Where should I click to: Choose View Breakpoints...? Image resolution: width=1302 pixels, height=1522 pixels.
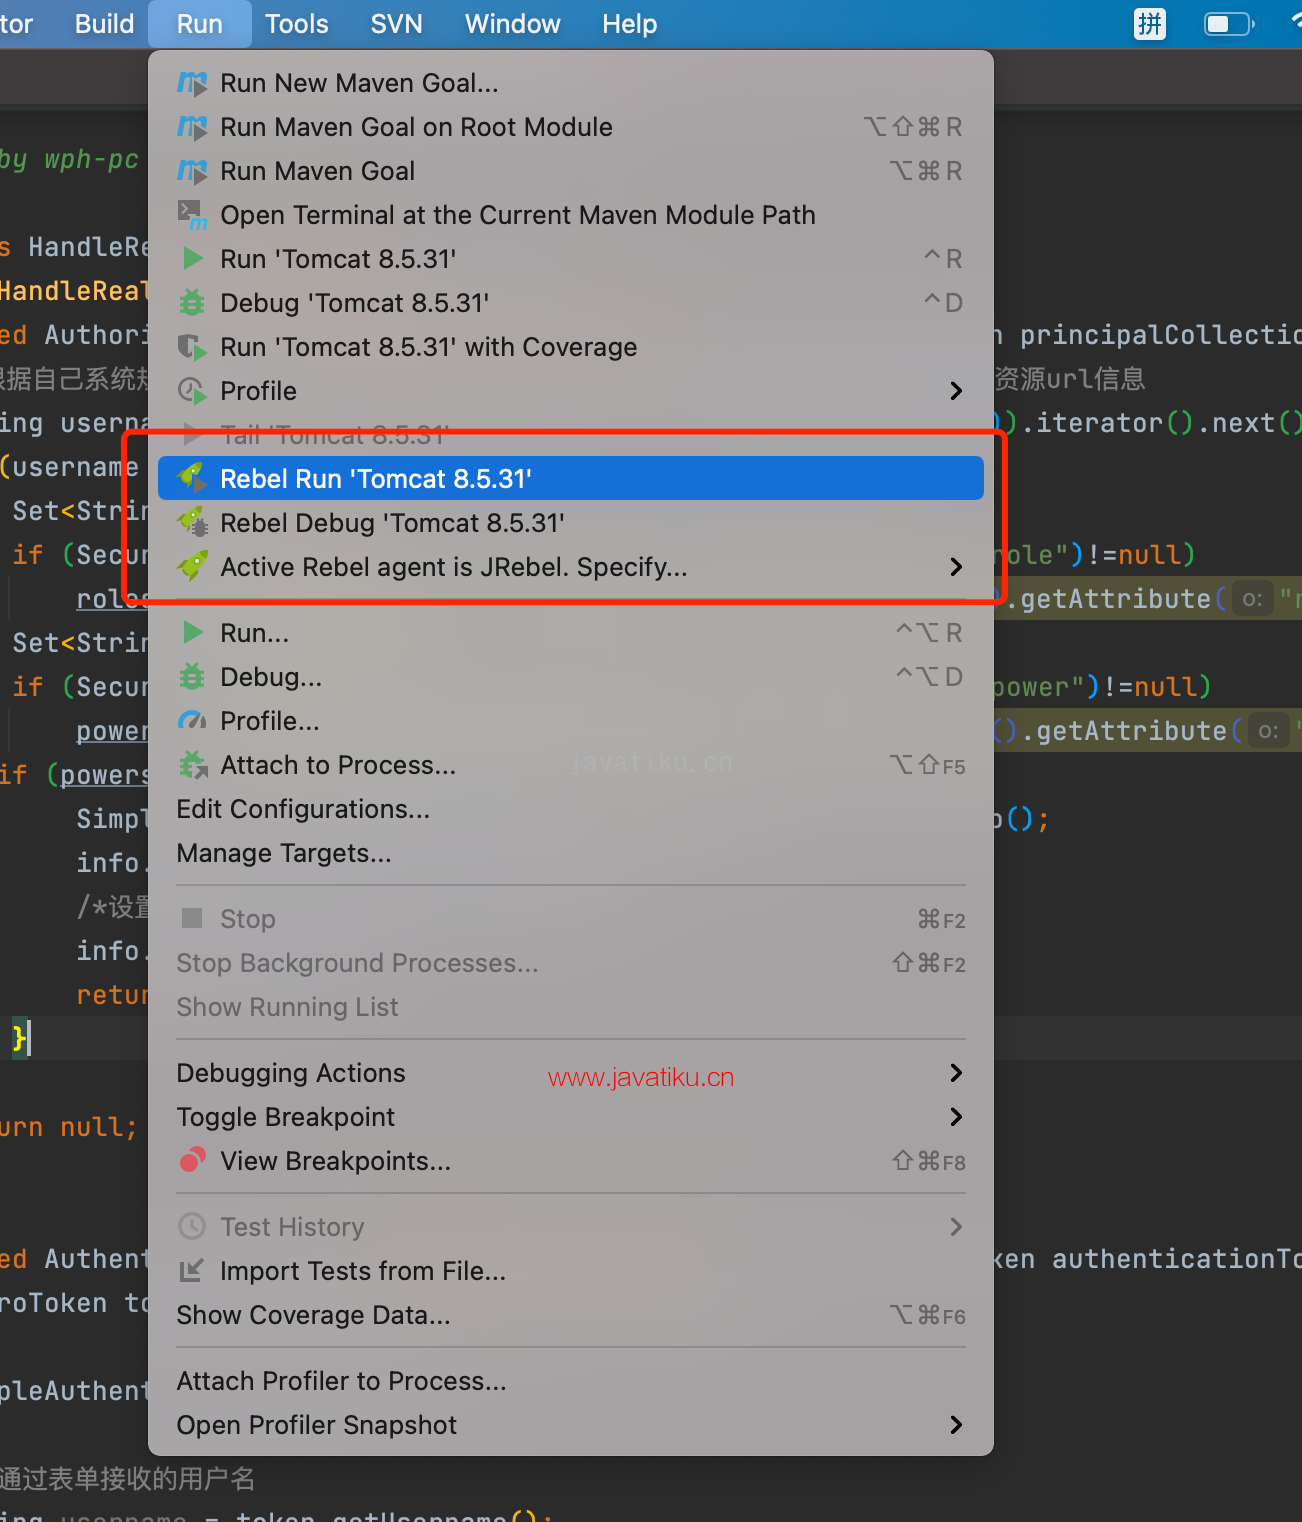click(571, 1161)
